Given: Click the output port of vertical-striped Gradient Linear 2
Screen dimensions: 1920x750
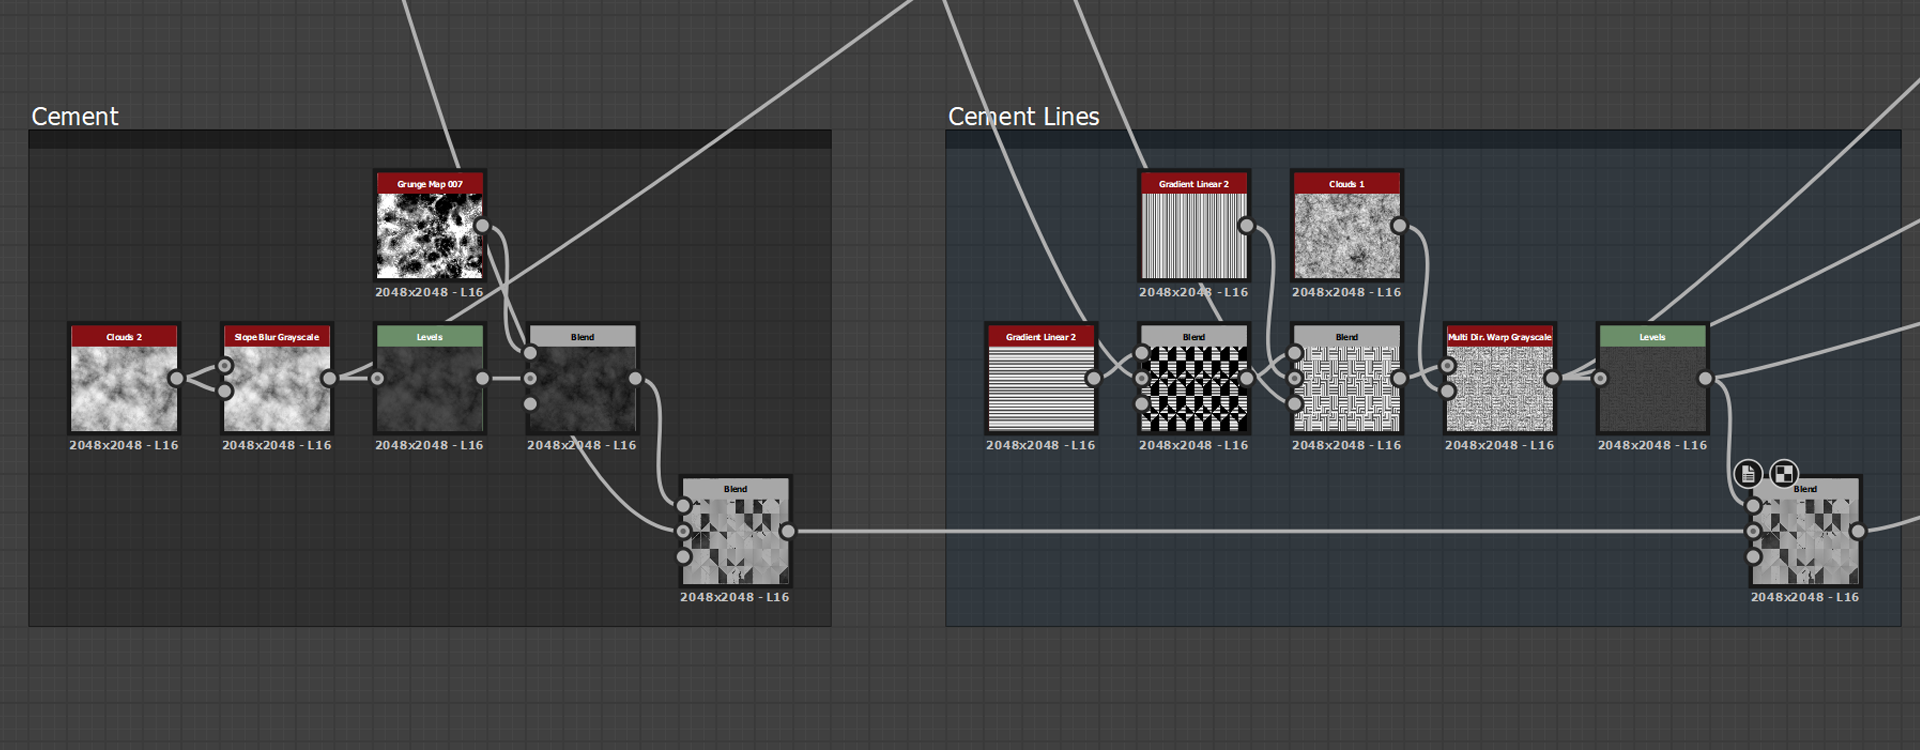Looking at the screenshot, I should [1246, 226].
